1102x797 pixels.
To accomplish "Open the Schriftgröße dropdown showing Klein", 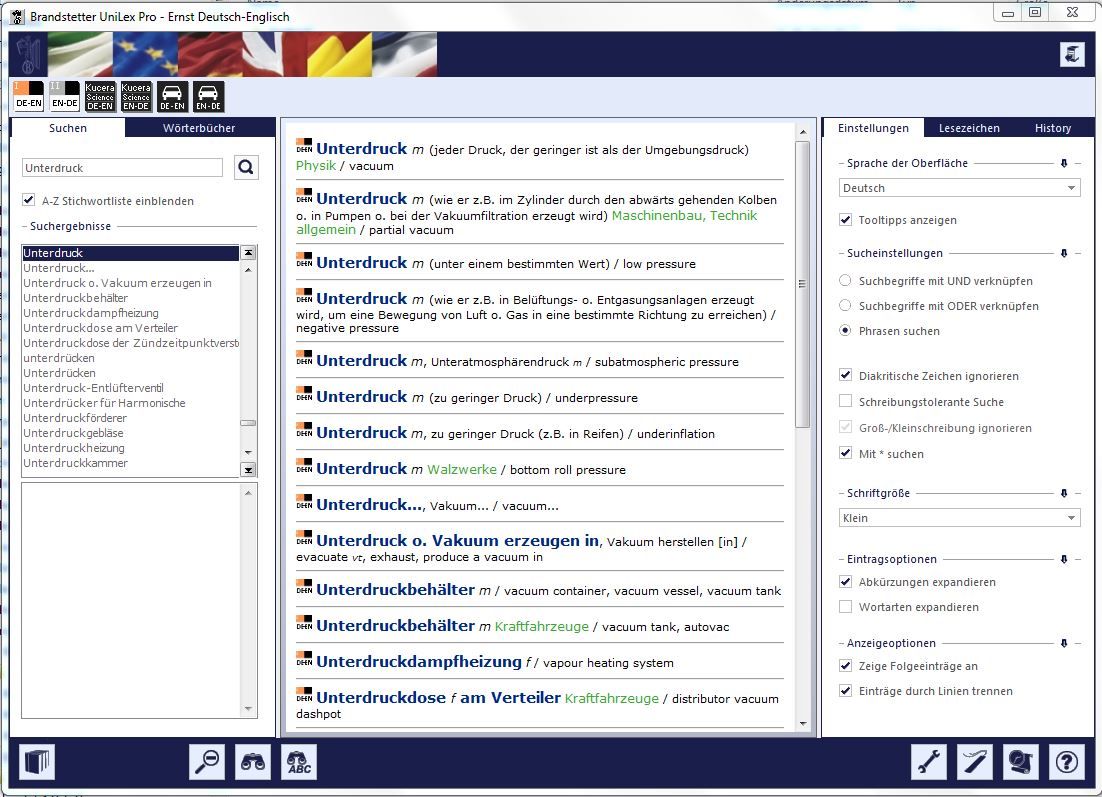I will point(959,518).
